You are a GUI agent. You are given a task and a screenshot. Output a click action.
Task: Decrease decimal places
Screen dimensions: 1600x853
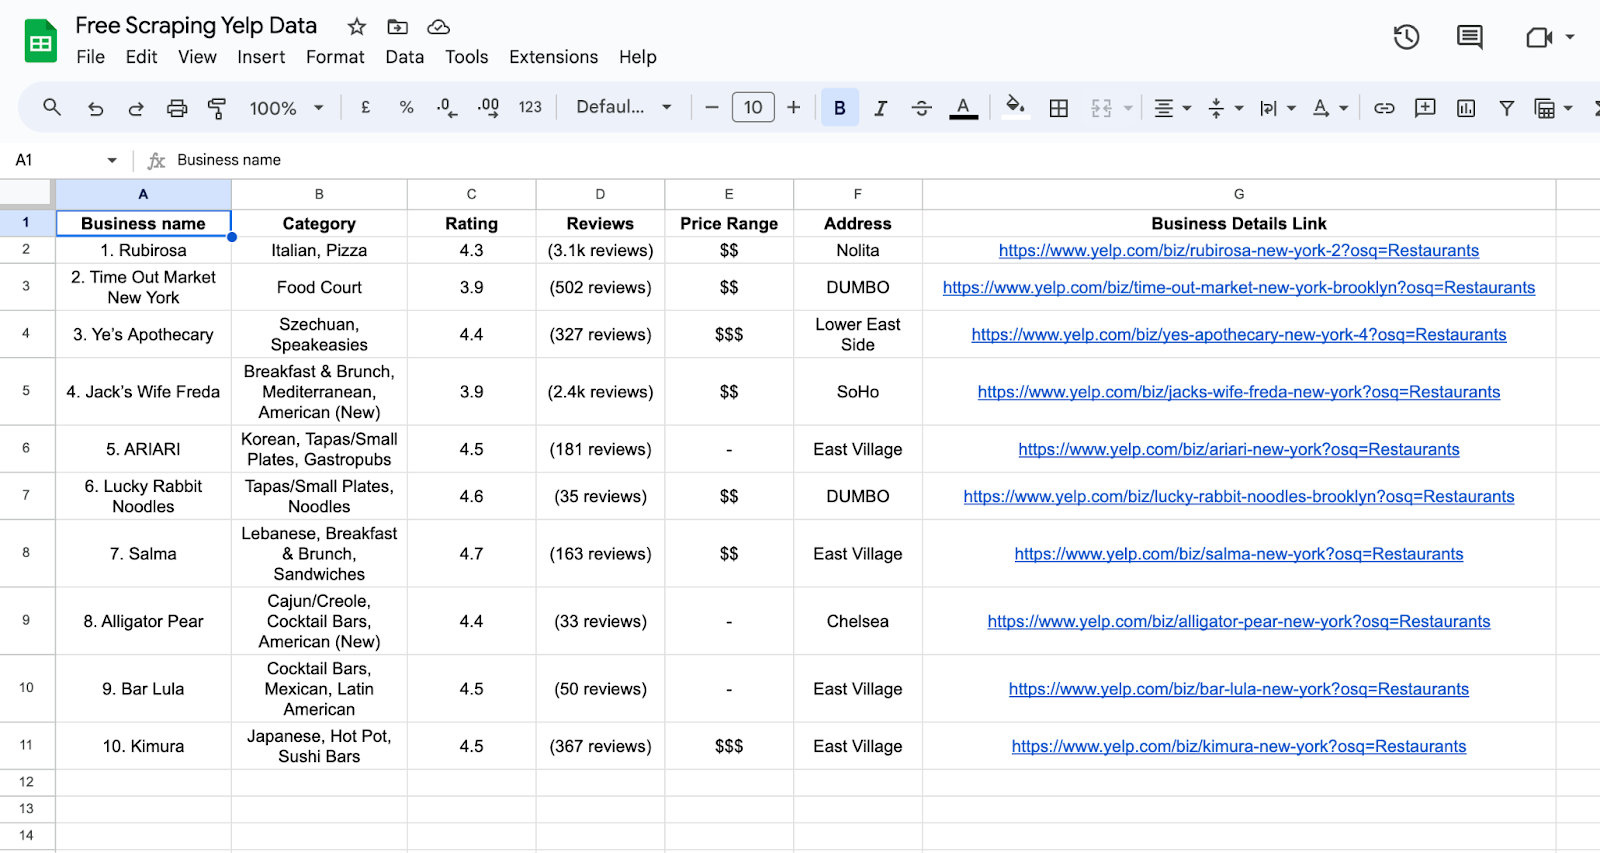click(447, 107)
